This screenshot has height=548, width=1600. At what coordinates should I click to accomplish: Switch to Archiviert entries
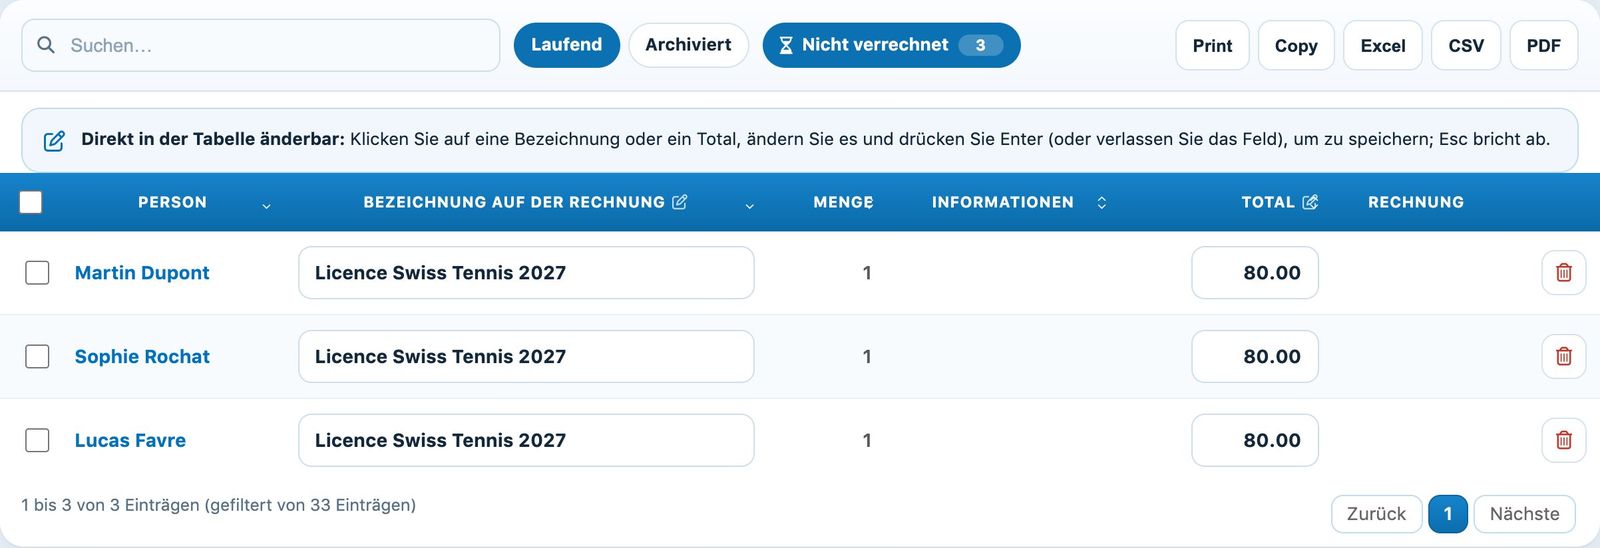click(688, 45)
